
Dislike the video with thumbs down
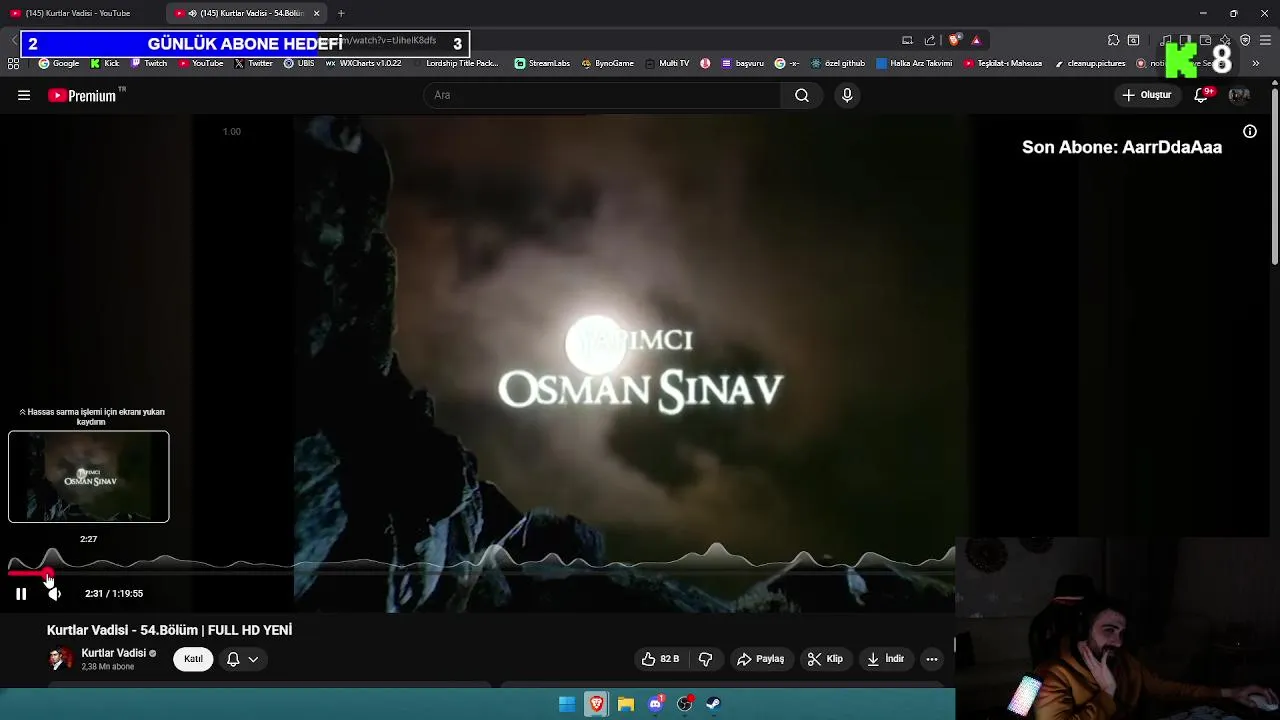click(x=705, y=659)
